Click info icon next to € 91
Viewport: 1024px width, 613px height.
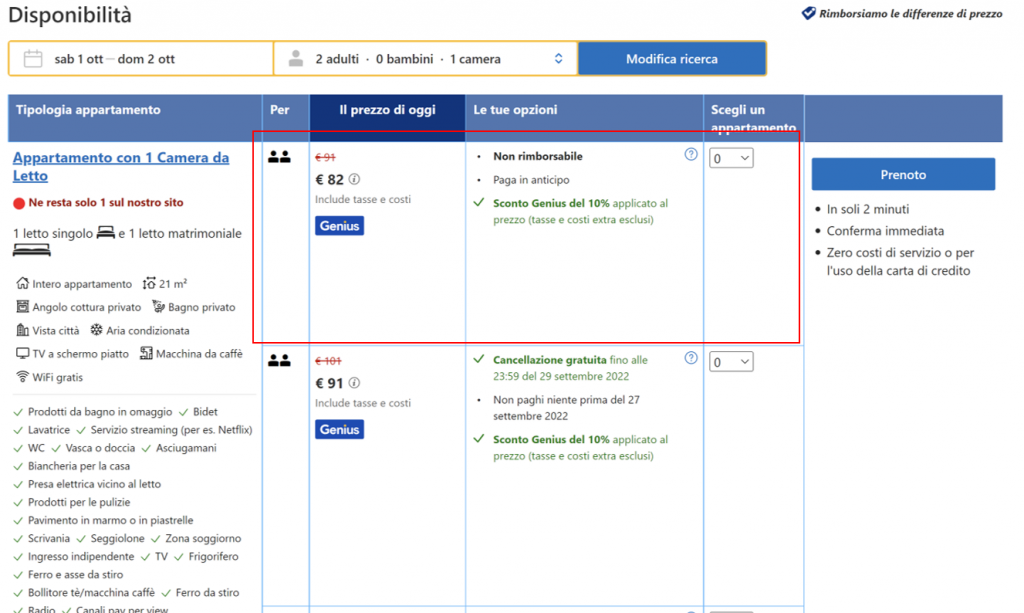(354, 383)
